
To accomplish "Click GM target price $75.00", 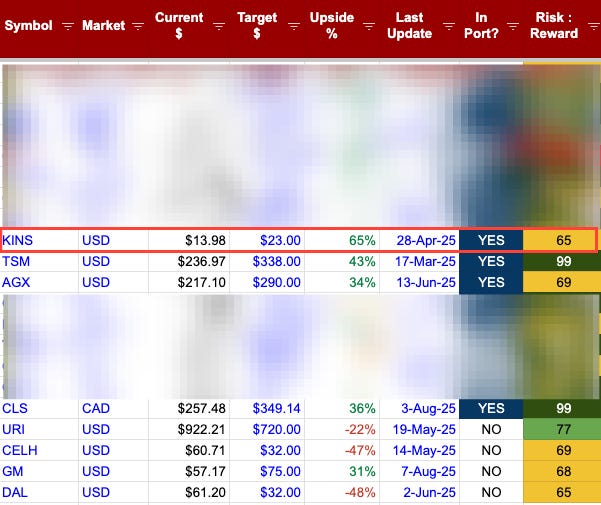I will [x=267, y=471].
